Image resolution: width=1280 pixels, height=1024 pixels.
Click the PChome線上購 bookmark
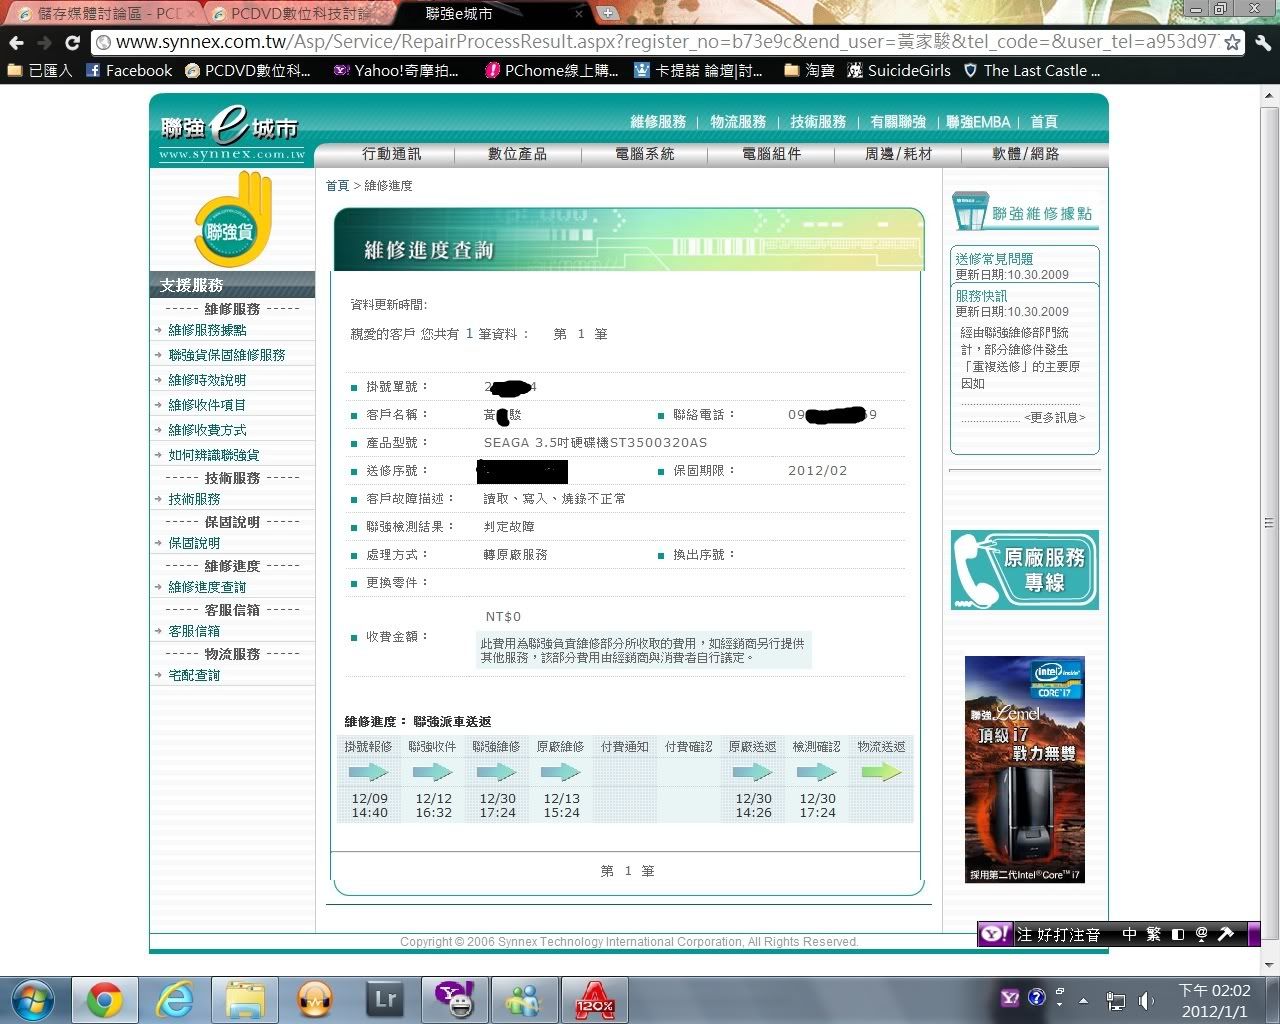point(551,70)
